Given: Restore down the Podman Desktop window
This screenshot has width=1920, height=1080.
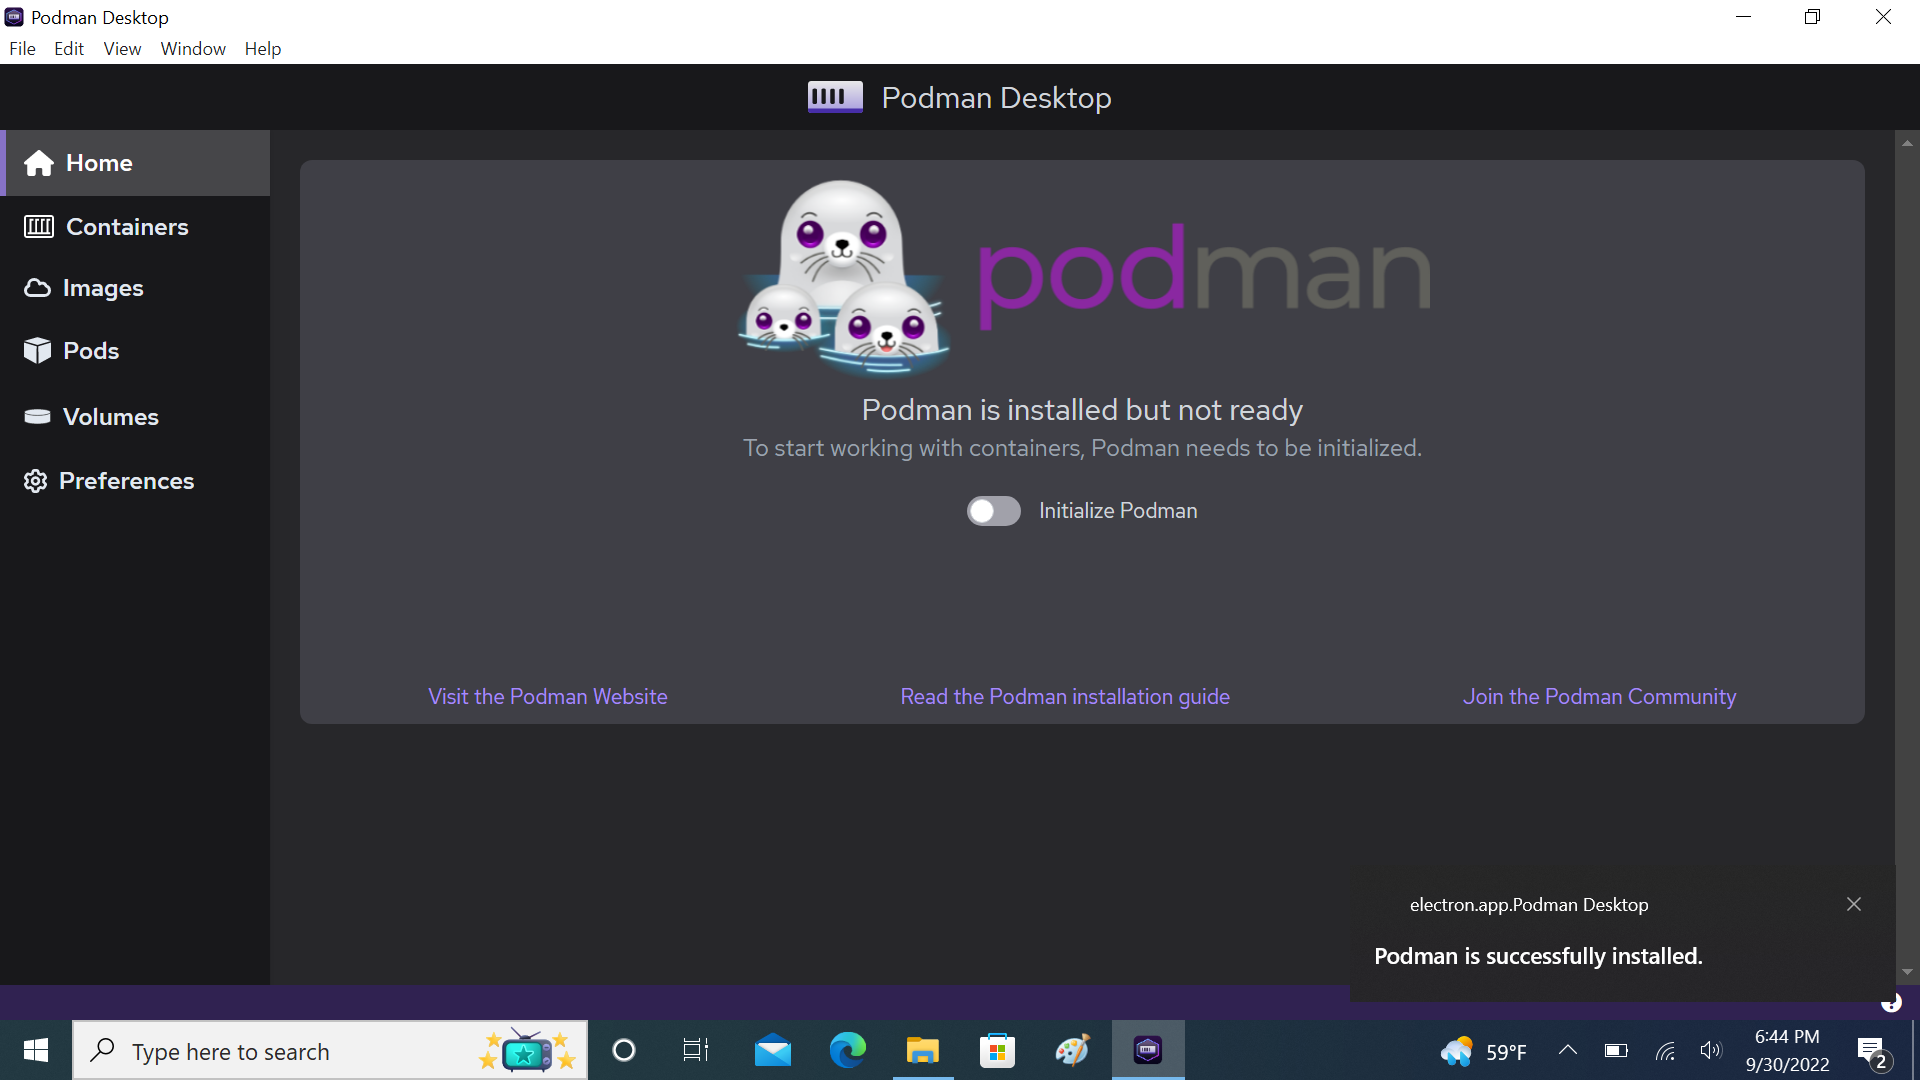Looking at the screenshot, I should [1812, 17].
